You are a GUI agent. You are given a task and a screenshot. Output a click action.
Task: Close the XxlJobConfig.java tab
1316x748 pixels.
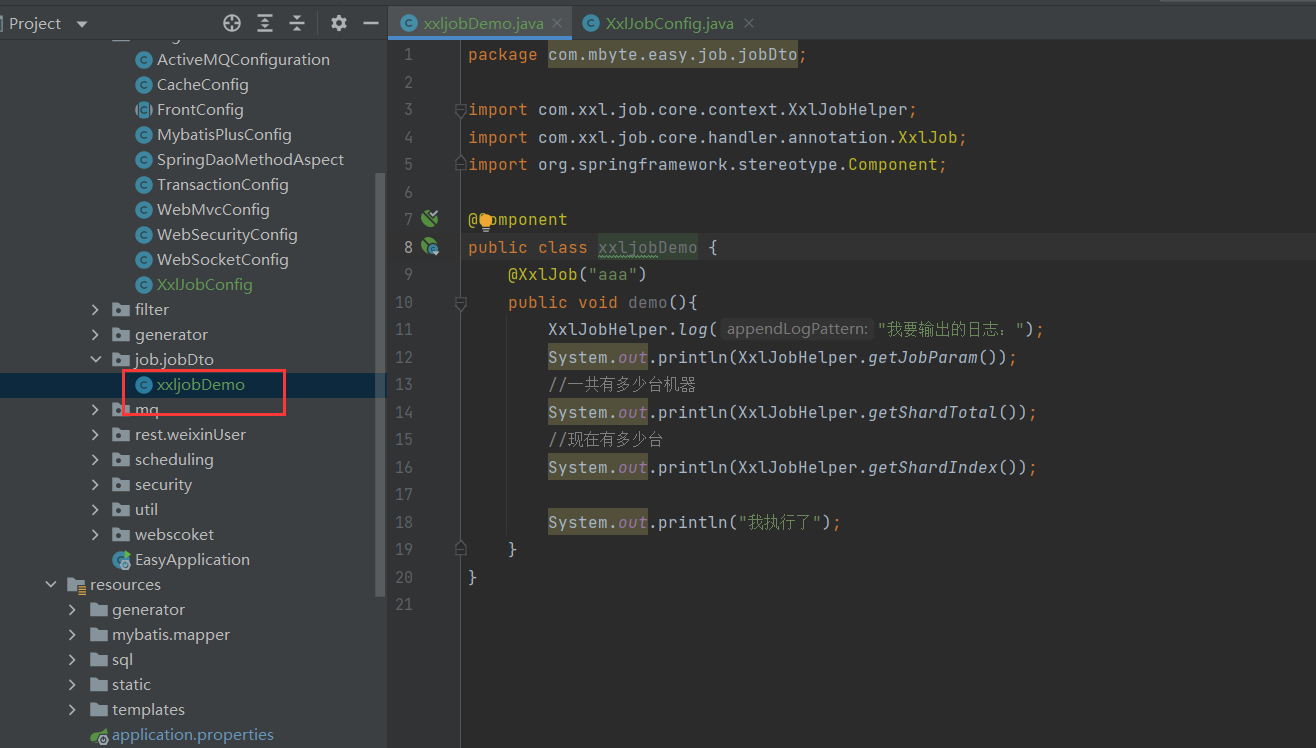tap(749, 23)
